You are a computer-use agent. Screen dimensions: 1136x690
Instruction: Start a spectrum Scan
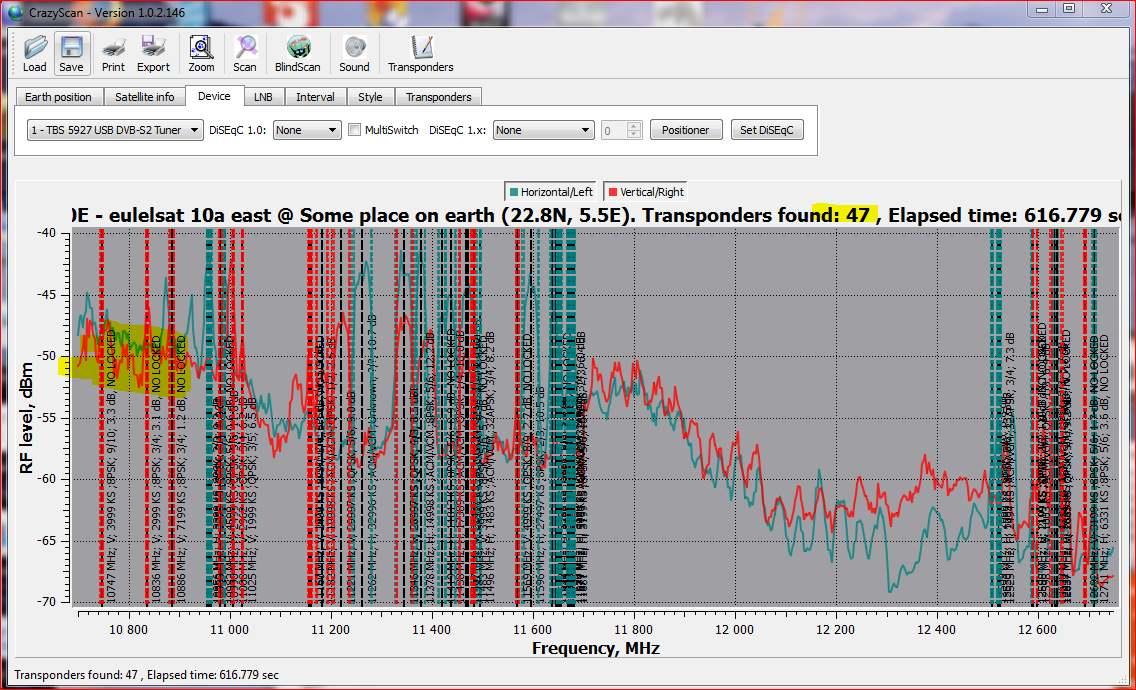(x=245, y=54)
